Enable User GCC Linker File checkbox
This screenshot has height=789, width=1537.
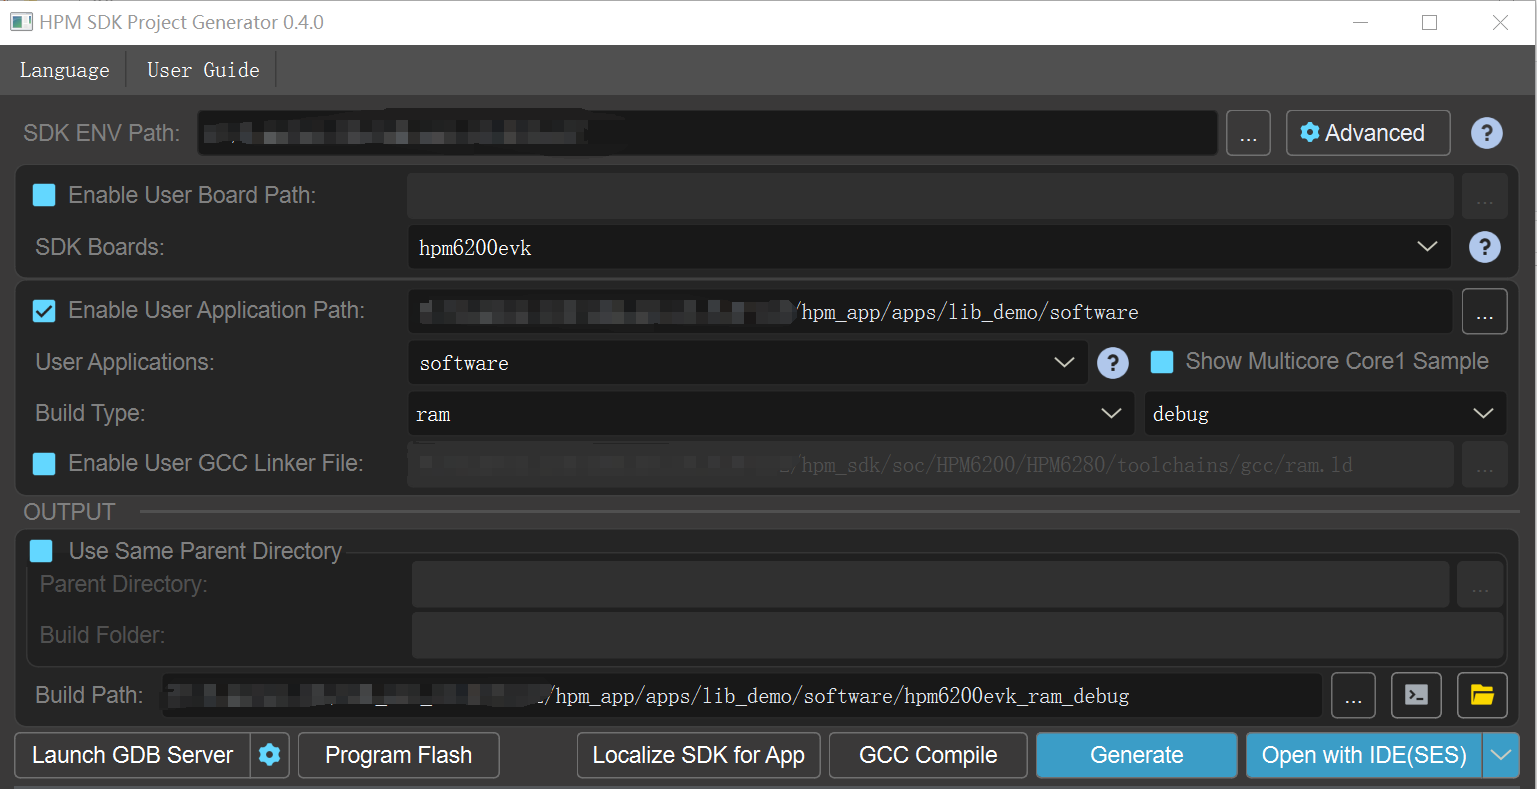tap(44, 464)
